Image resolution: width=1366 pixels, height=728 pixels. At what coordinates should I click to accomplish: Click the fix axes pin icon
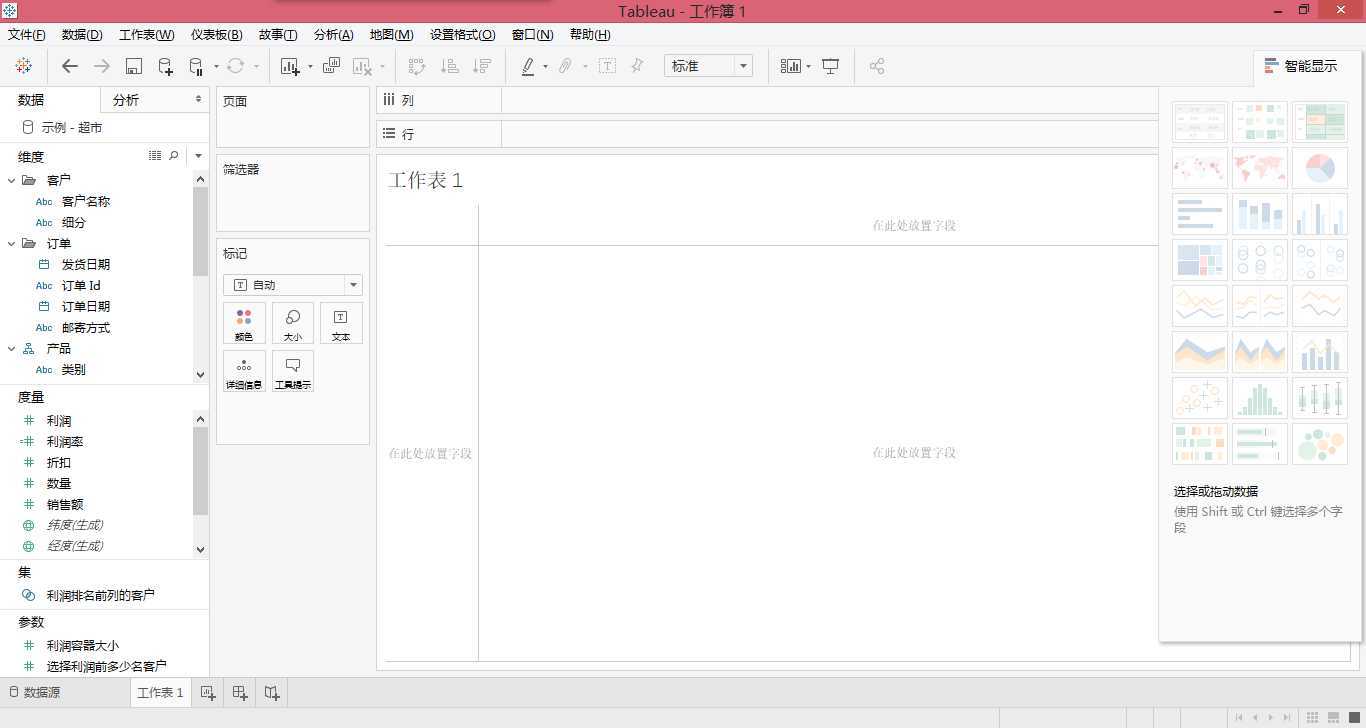(x=636, y=66)
